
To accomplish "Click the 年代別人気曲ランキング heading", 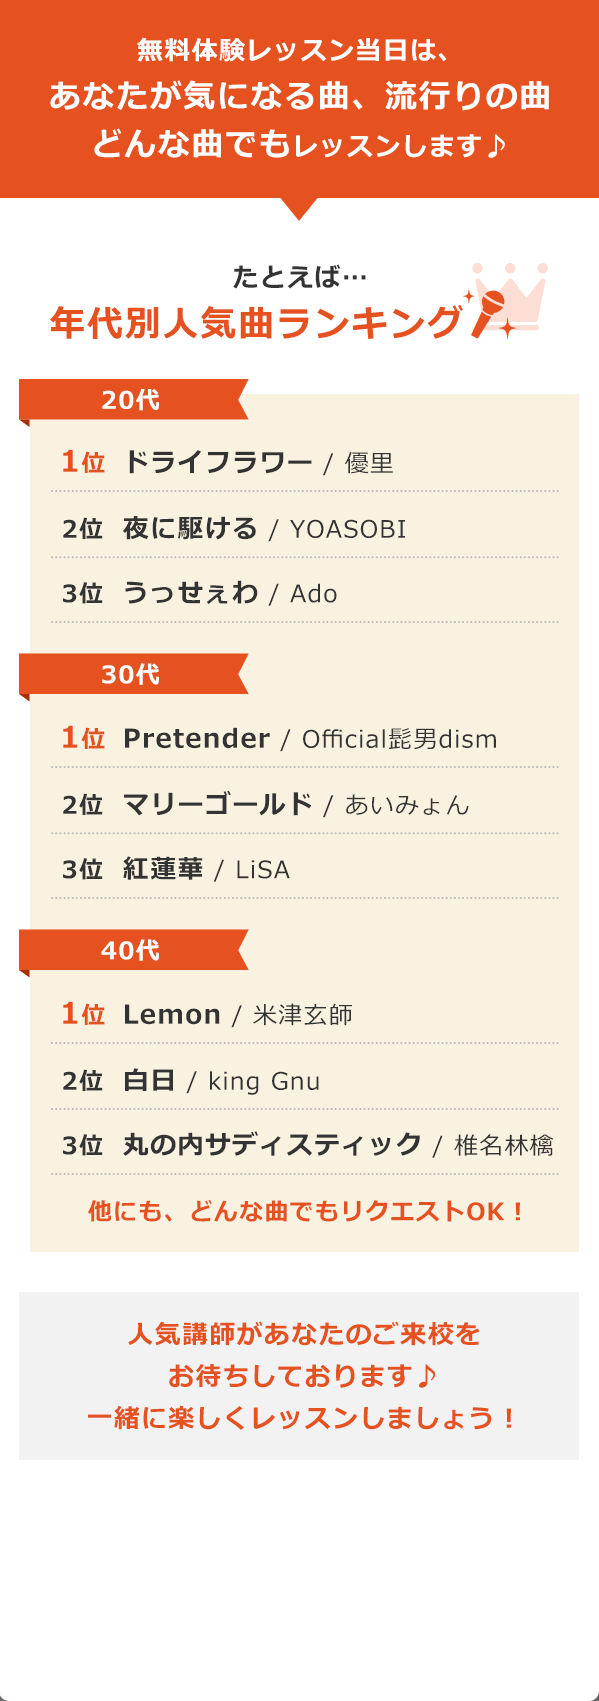I will pyautogui.click(x=256, y=323).
